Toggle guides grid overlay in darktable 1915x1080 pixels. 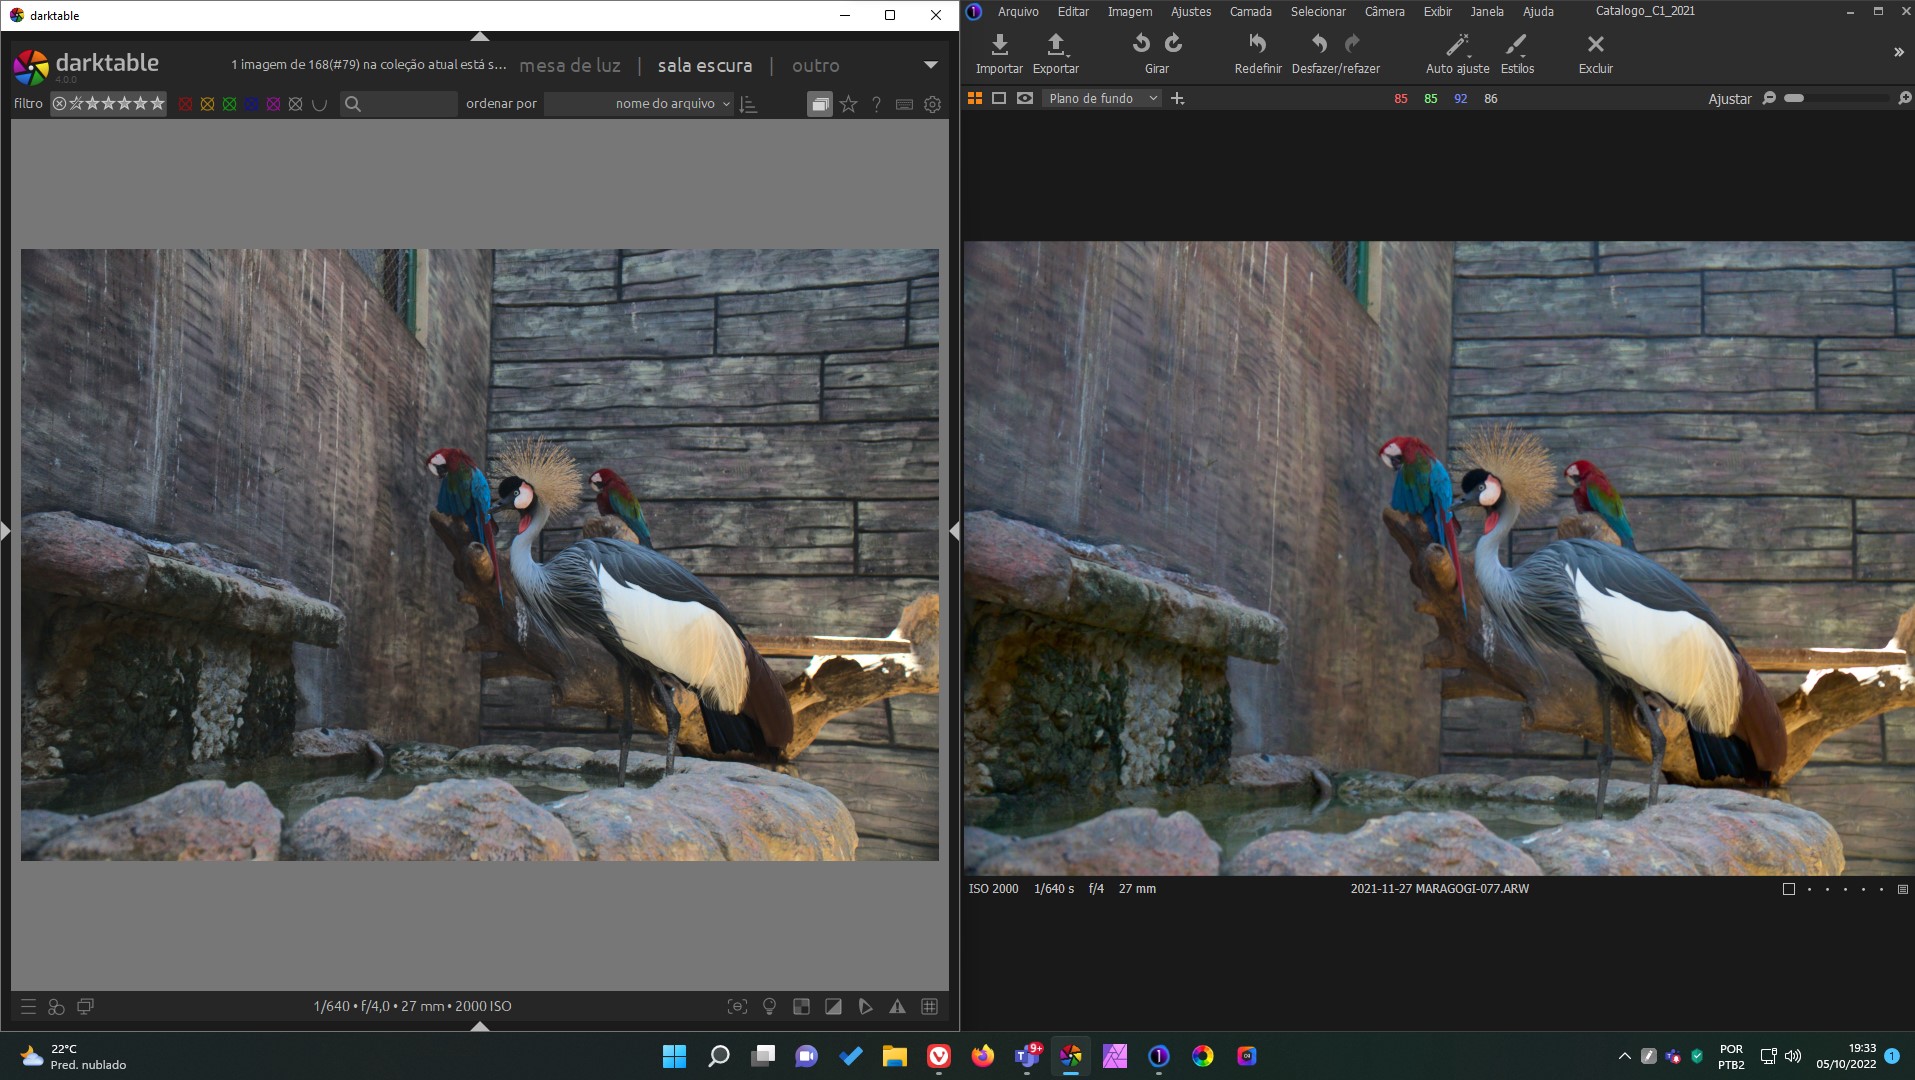point(929,1007)
